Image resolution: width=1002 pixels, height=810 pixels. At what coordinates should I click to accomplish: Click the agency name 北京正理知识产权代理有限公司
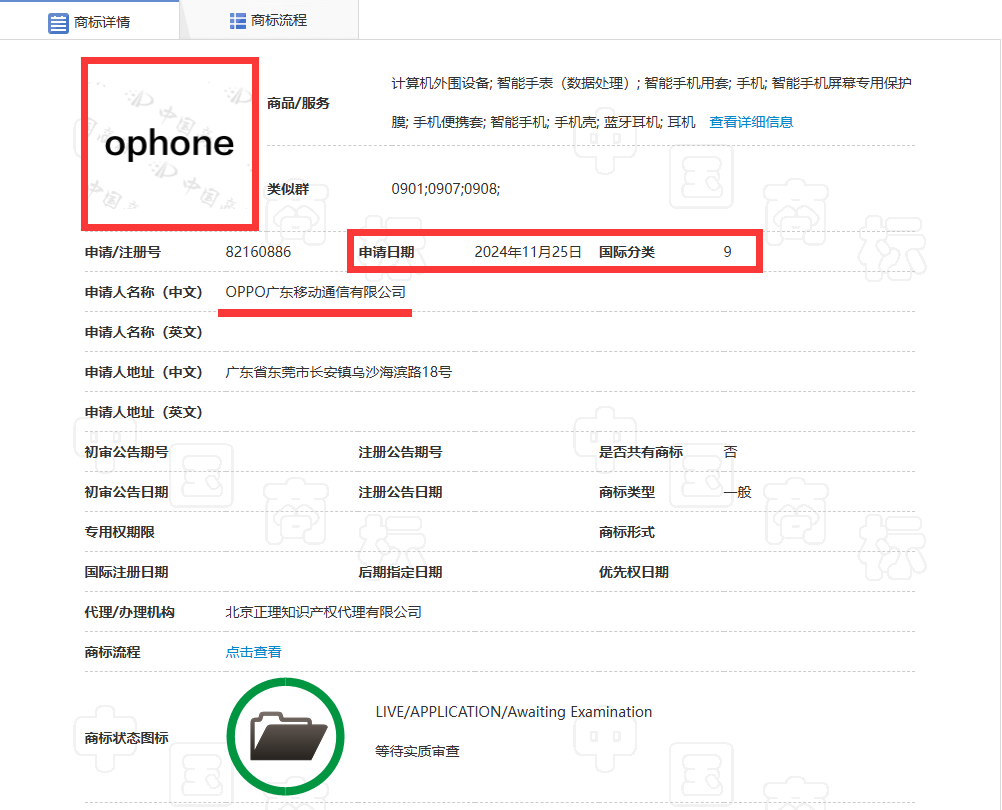(323, 612)
